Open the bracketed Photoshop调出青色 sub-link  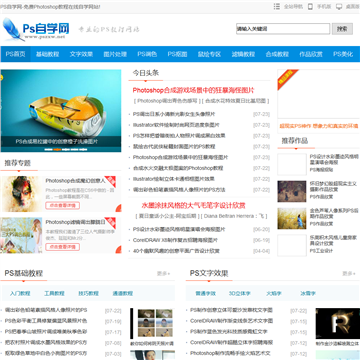167,101
